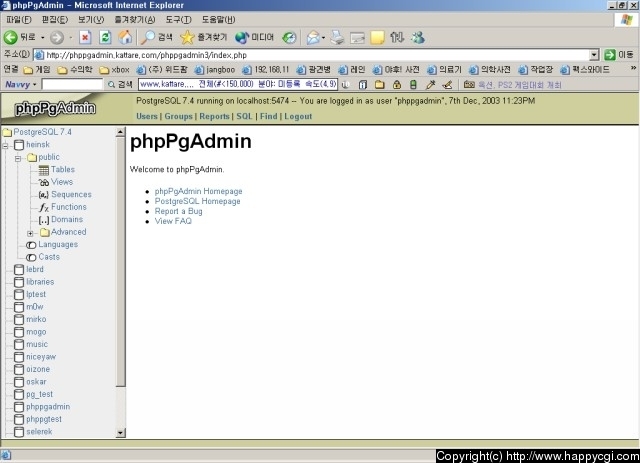The width and height of the screenshot is (640, 463).
Task: Open the Media globe icon
Action: coord(242,38)
